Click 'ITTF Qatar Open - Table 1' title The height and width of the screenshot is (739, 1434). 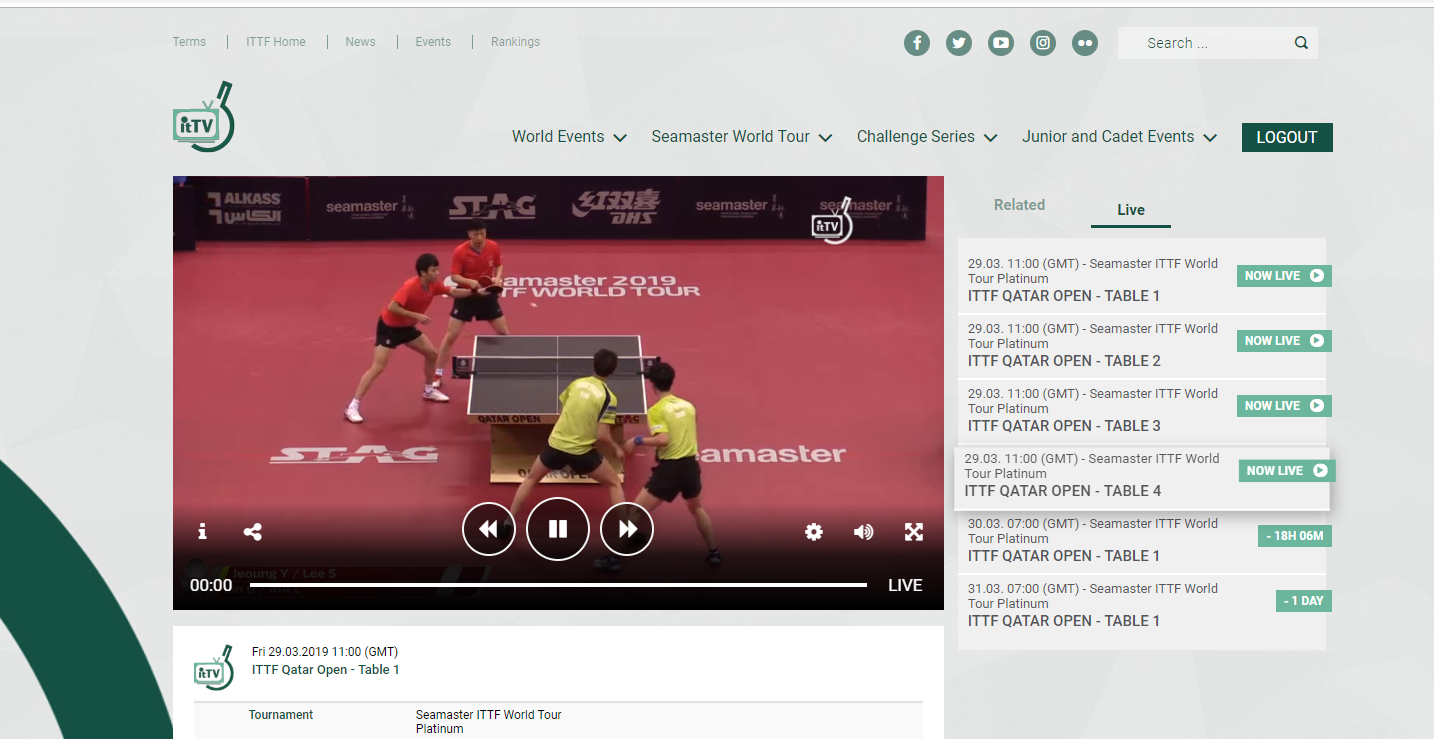coord(326,670)
